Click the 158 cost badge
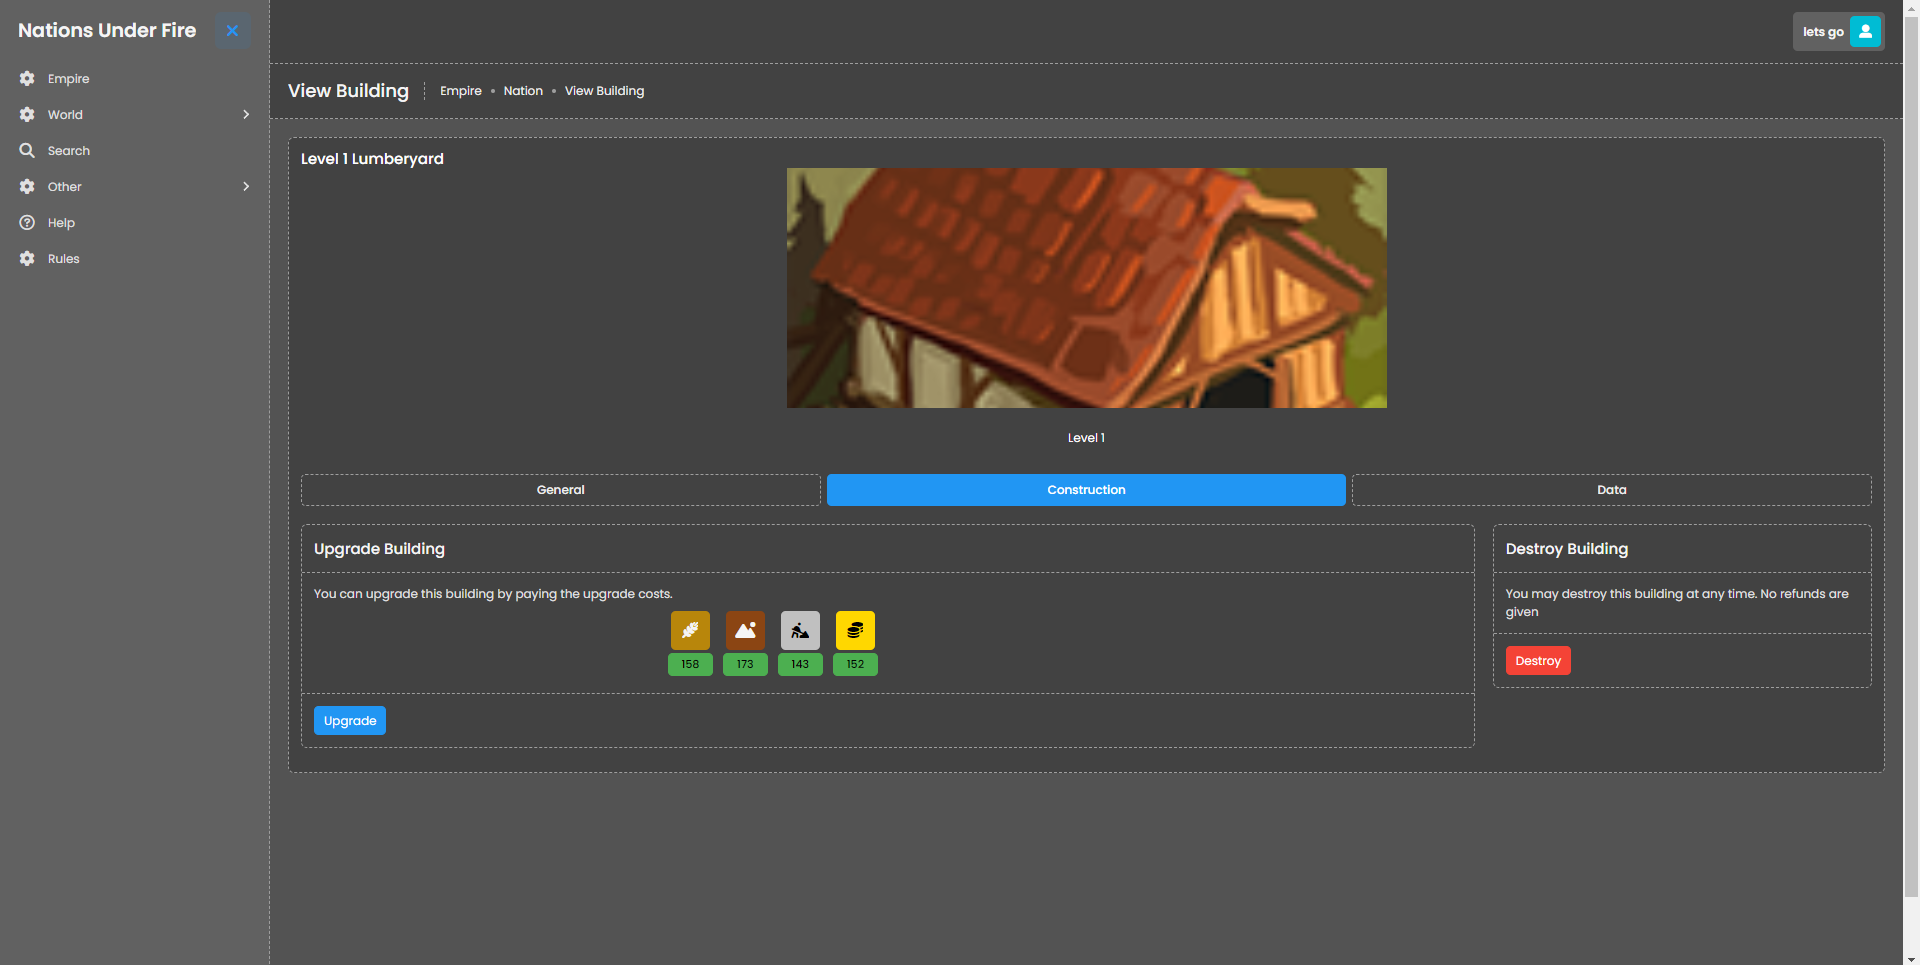The height and width of the screenshot is (965, 1920). [x=690, y=664]
